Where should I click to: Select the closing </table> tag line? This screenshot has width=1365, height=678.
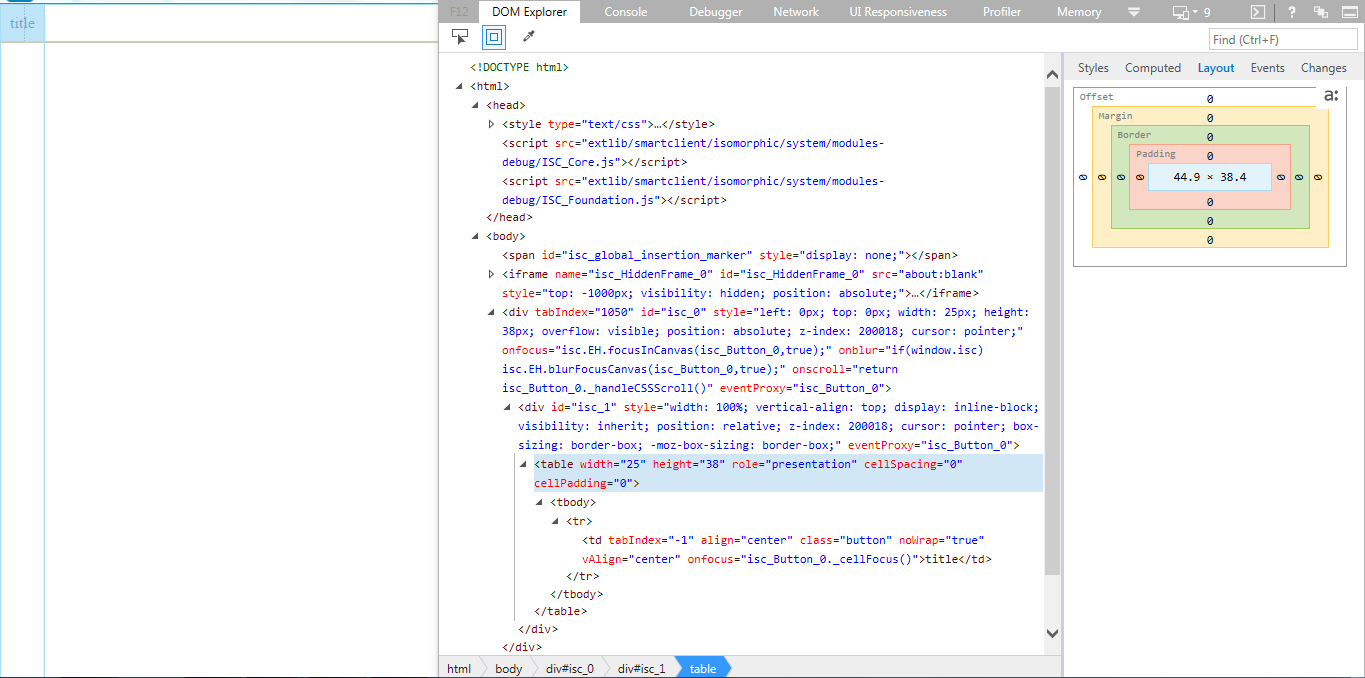coord(560,611)
